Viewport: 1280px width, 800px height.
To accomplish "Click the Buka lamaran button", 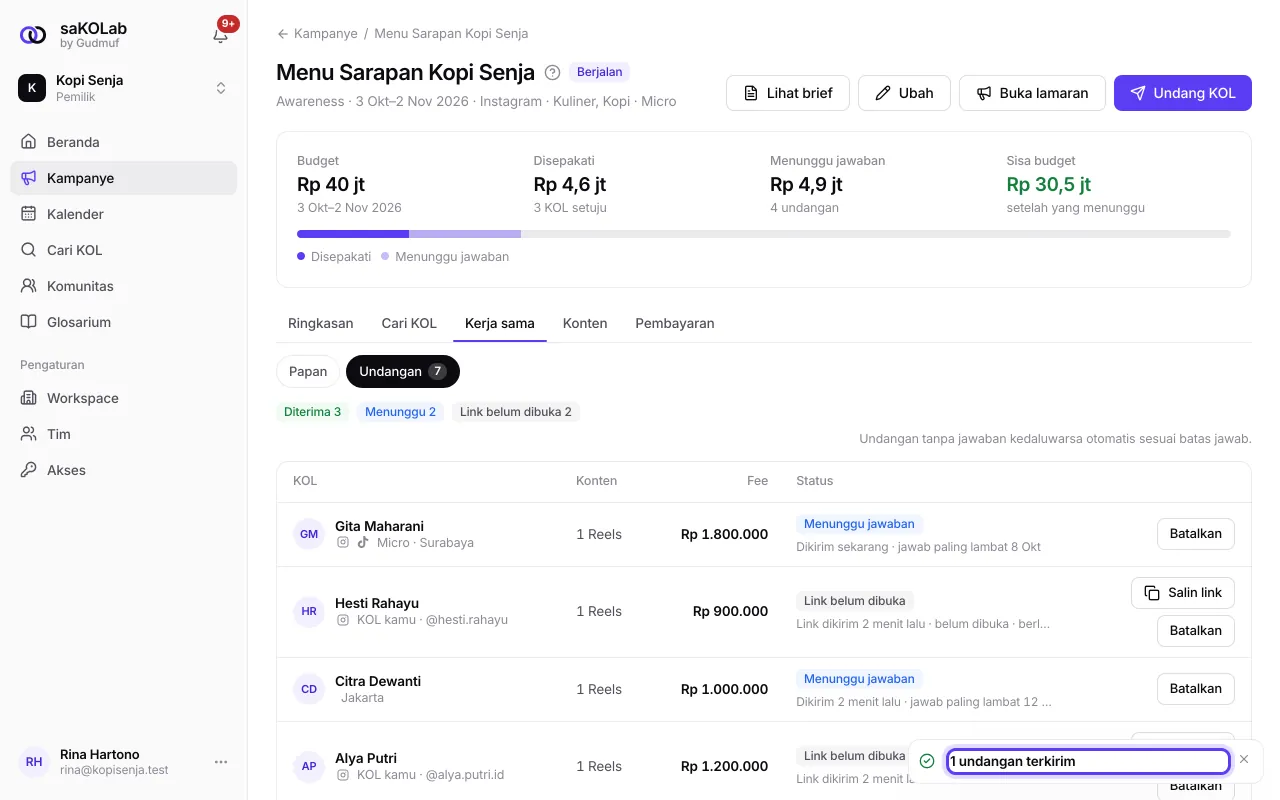I will 1032,93.
